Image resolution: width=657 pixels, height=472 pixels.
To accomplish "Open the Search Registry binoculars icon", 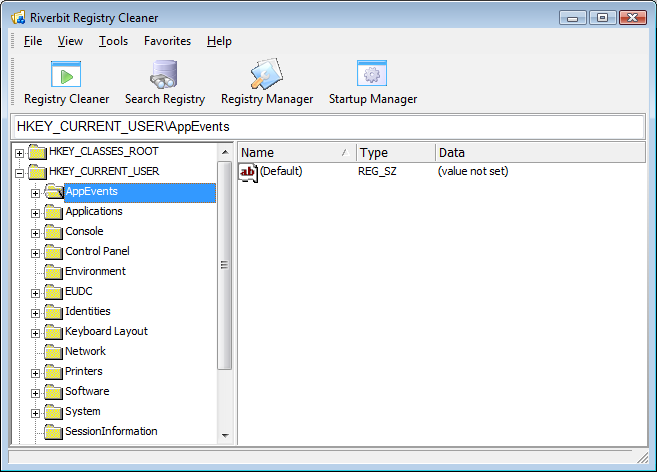I will coord(164,74).
